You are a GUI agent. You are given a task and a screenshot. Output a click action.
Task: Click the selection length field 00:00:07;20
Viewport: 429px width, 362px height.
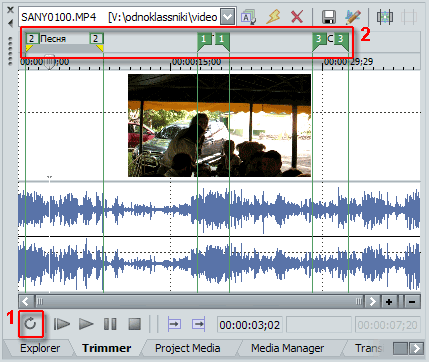[387, 325]
